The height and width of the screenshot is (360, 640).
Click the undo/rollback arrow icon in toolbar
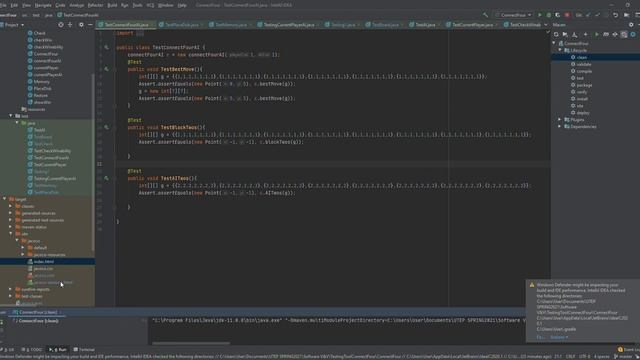point(616,15)
